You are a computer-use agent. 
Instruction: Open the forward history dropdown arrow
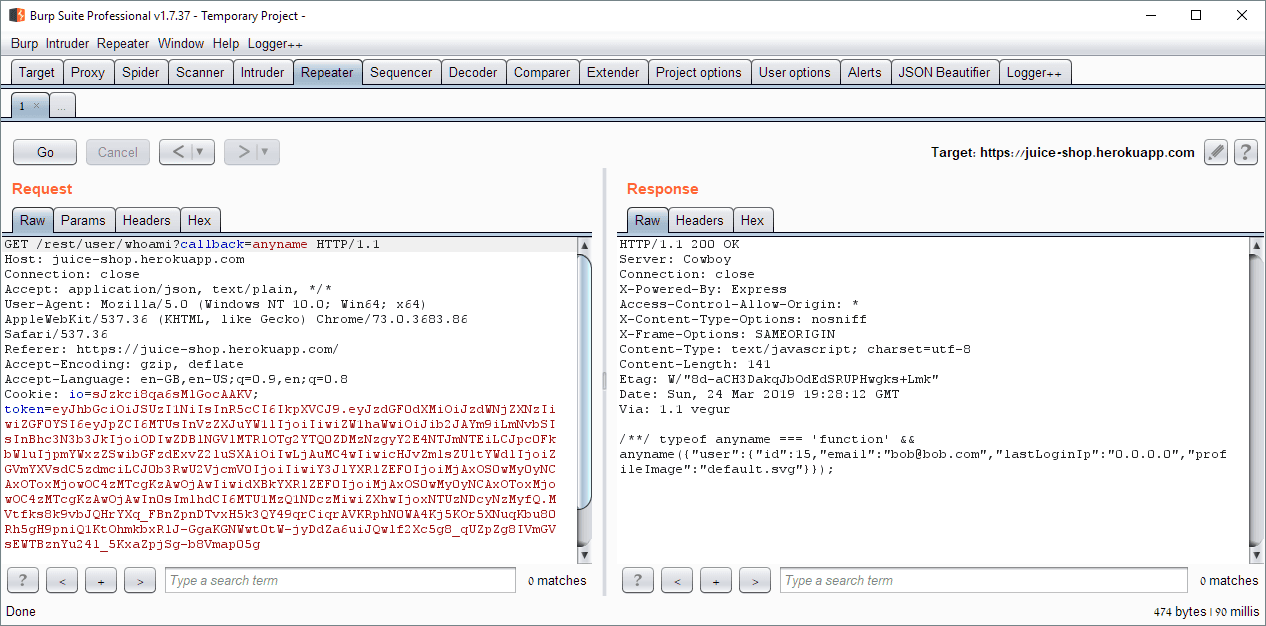click(x=265, y=152)
